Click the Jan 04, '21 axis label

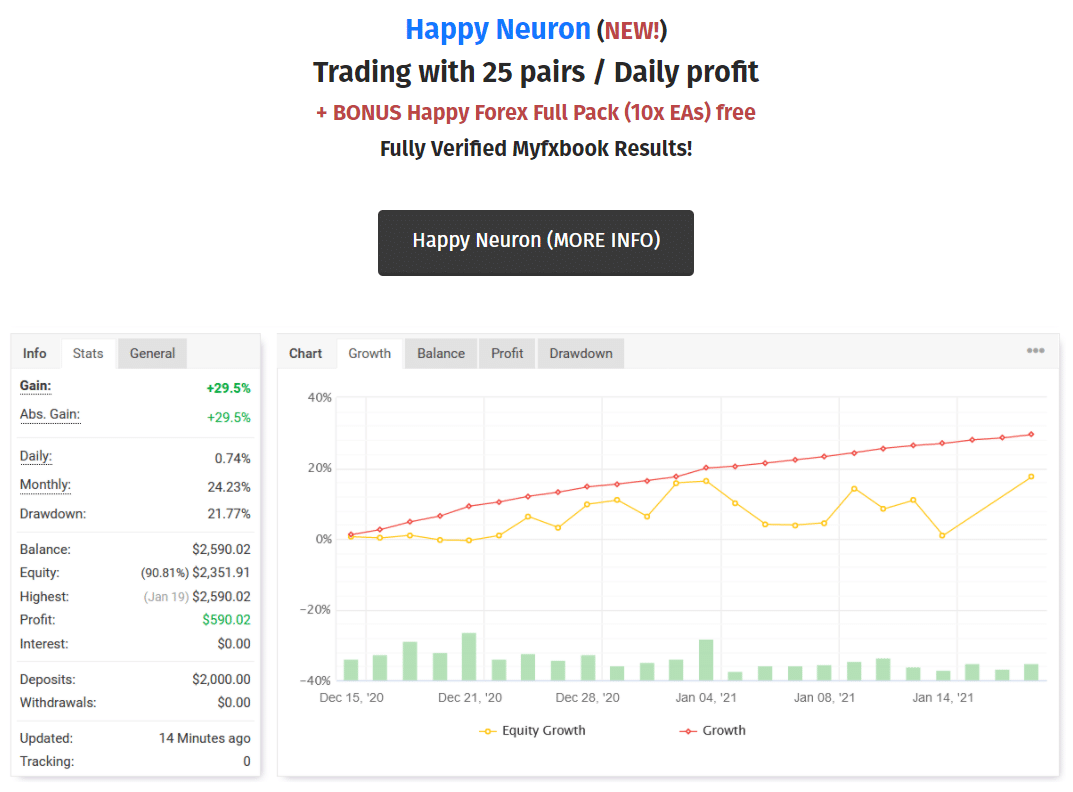(706, 698)
